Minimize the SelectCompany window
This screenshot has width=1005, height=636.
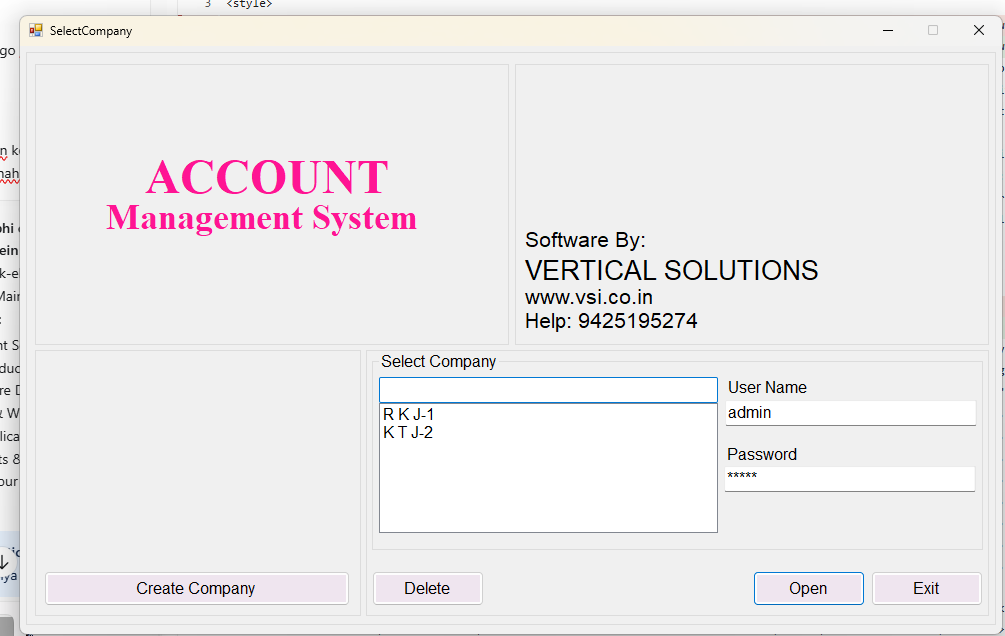[x=888, y=30]
